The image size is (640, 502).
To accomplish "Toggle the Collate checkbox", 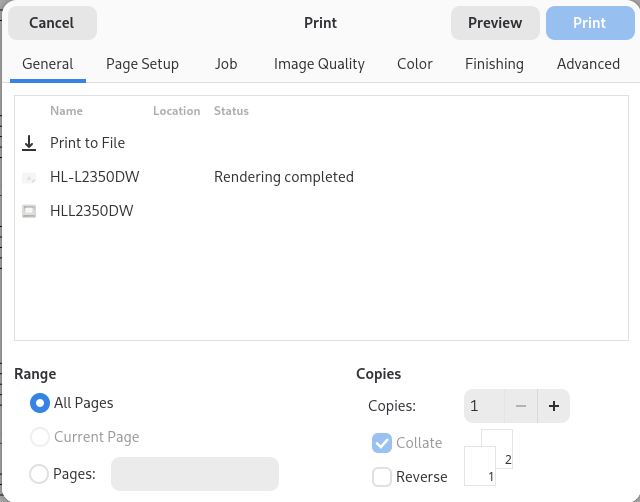I will pyautogui.click(x=382, y=443).
